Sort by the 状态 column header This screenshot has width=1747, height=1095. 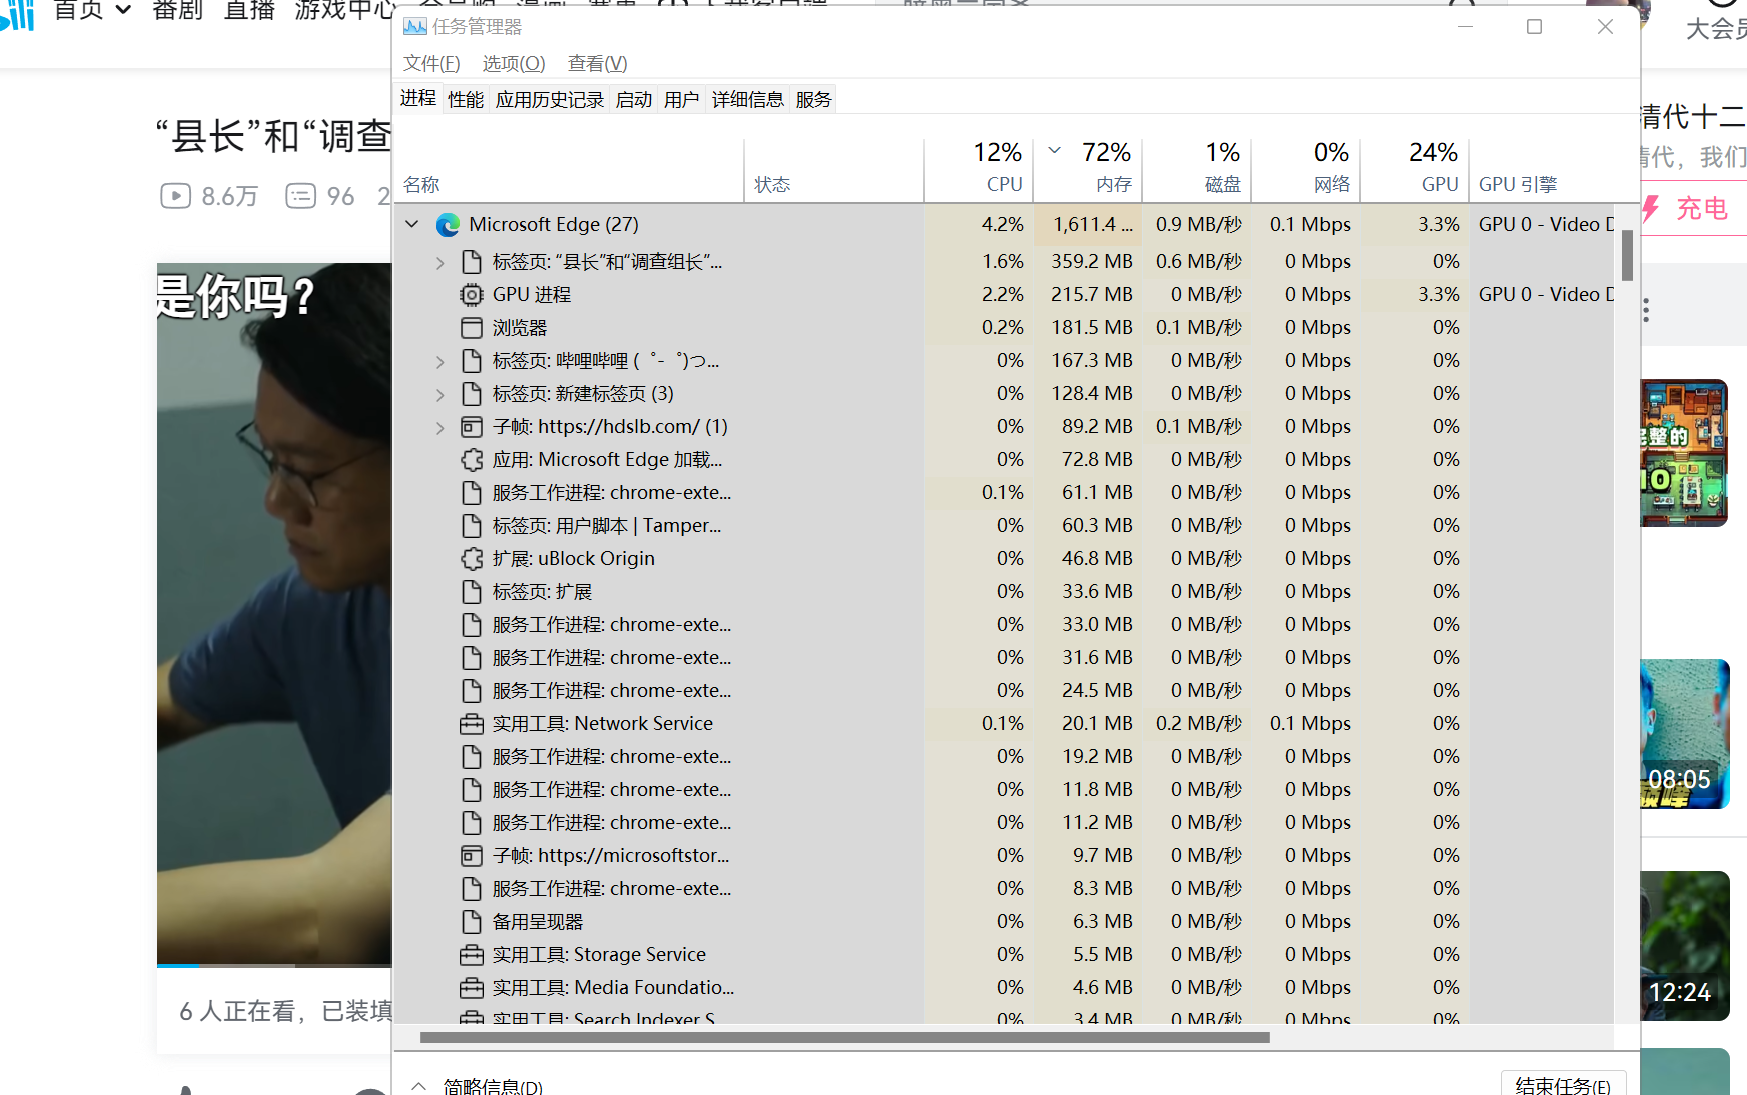click(x=834, y=169)
